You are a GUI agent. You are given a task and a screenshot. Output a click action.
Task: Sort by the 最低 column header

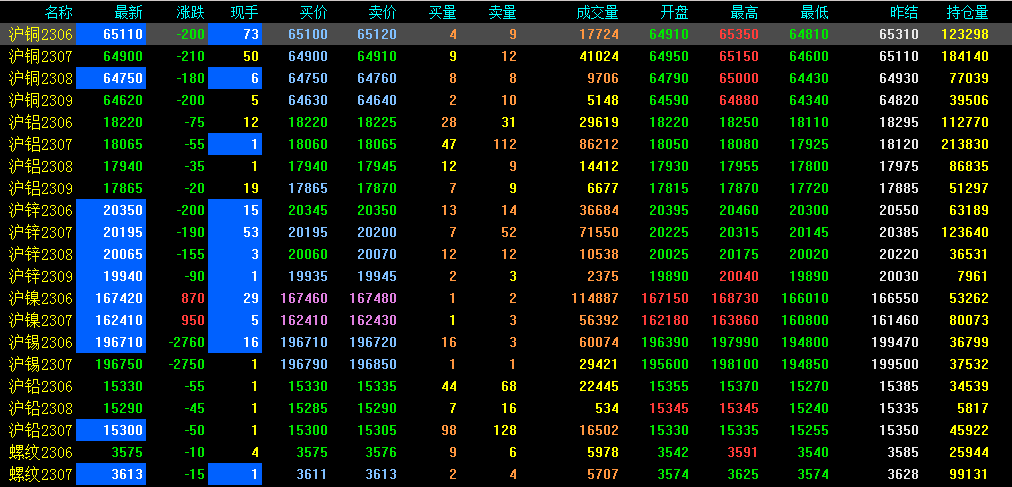coord(814,12)
